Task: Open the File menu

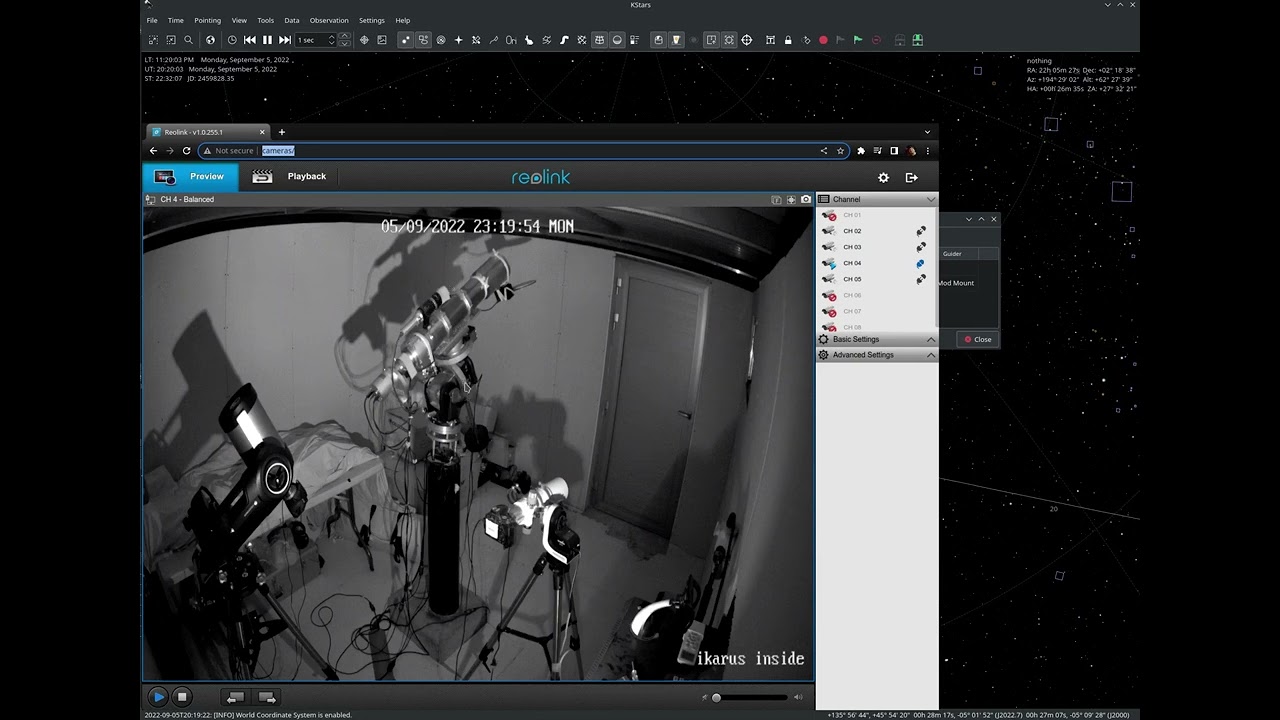Action: (152, 20)
